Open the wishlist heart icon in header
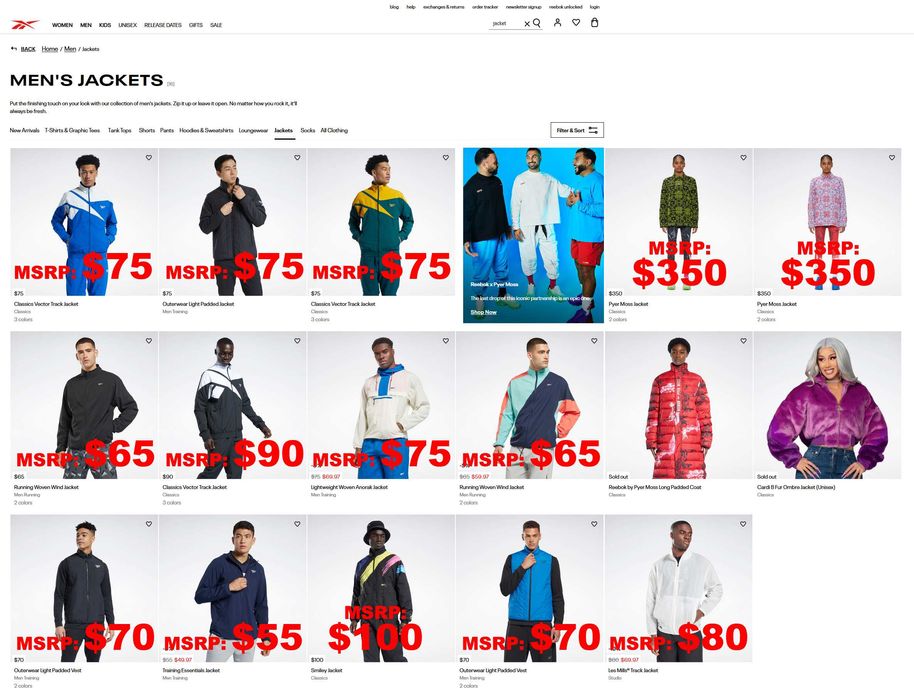This screenshot has width=914, height=700. (x=576, y=23)
